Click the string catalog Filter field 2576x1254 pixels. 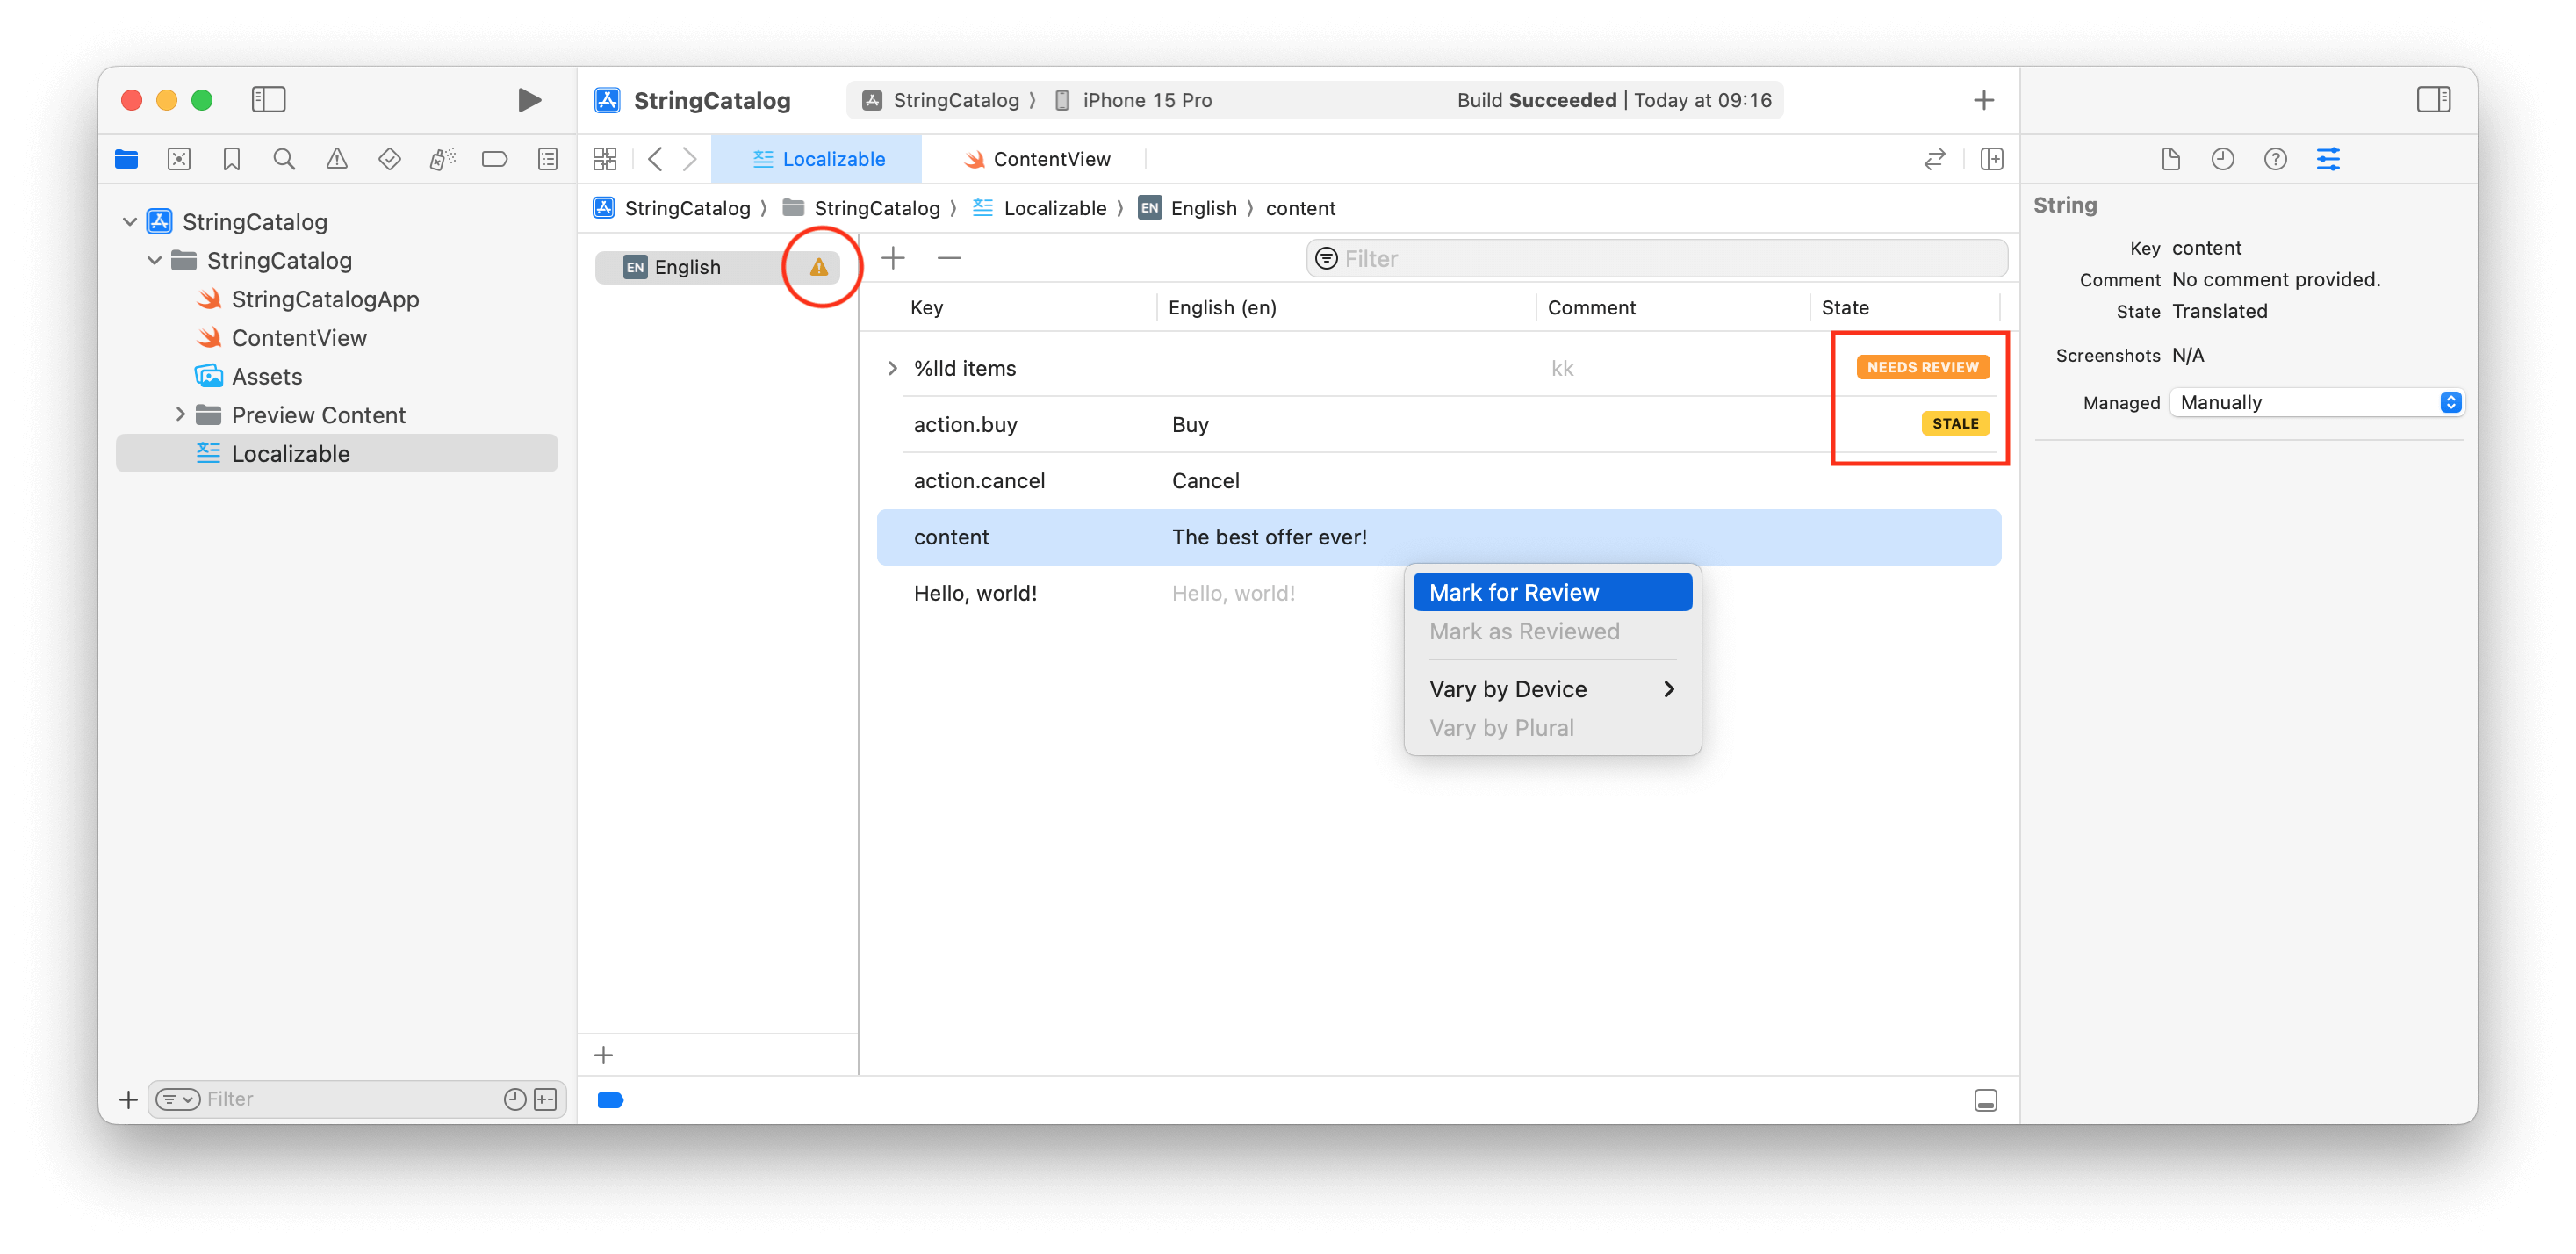point(1657,258)
